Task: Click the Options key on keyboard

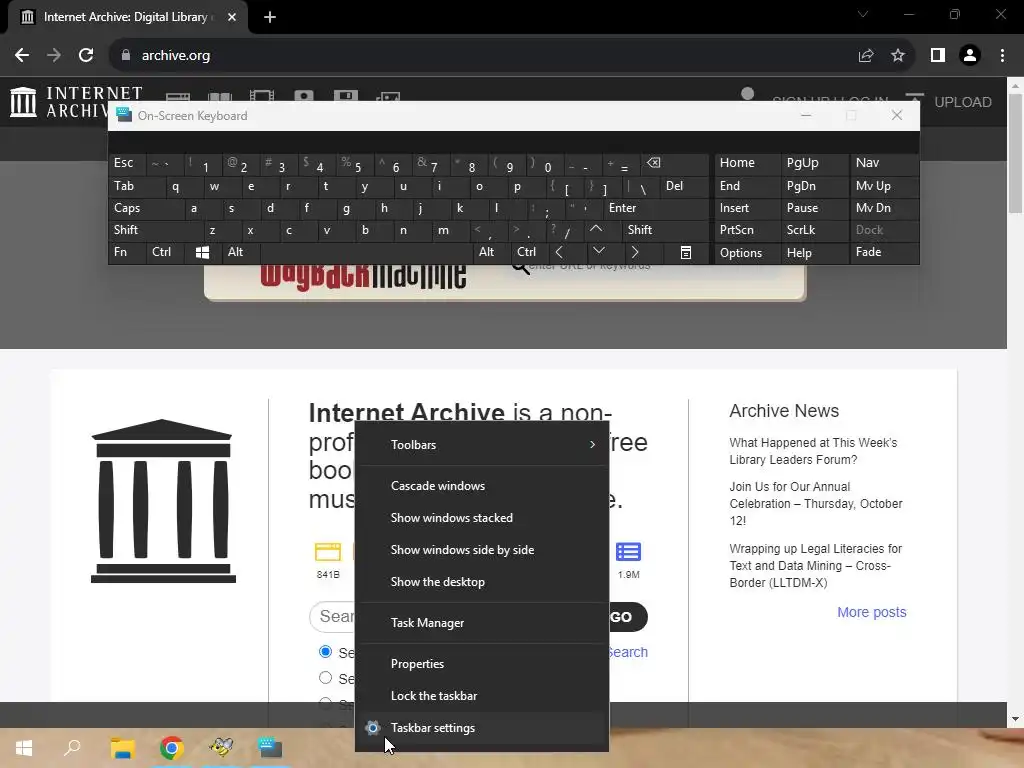Action: pos(747,253)
